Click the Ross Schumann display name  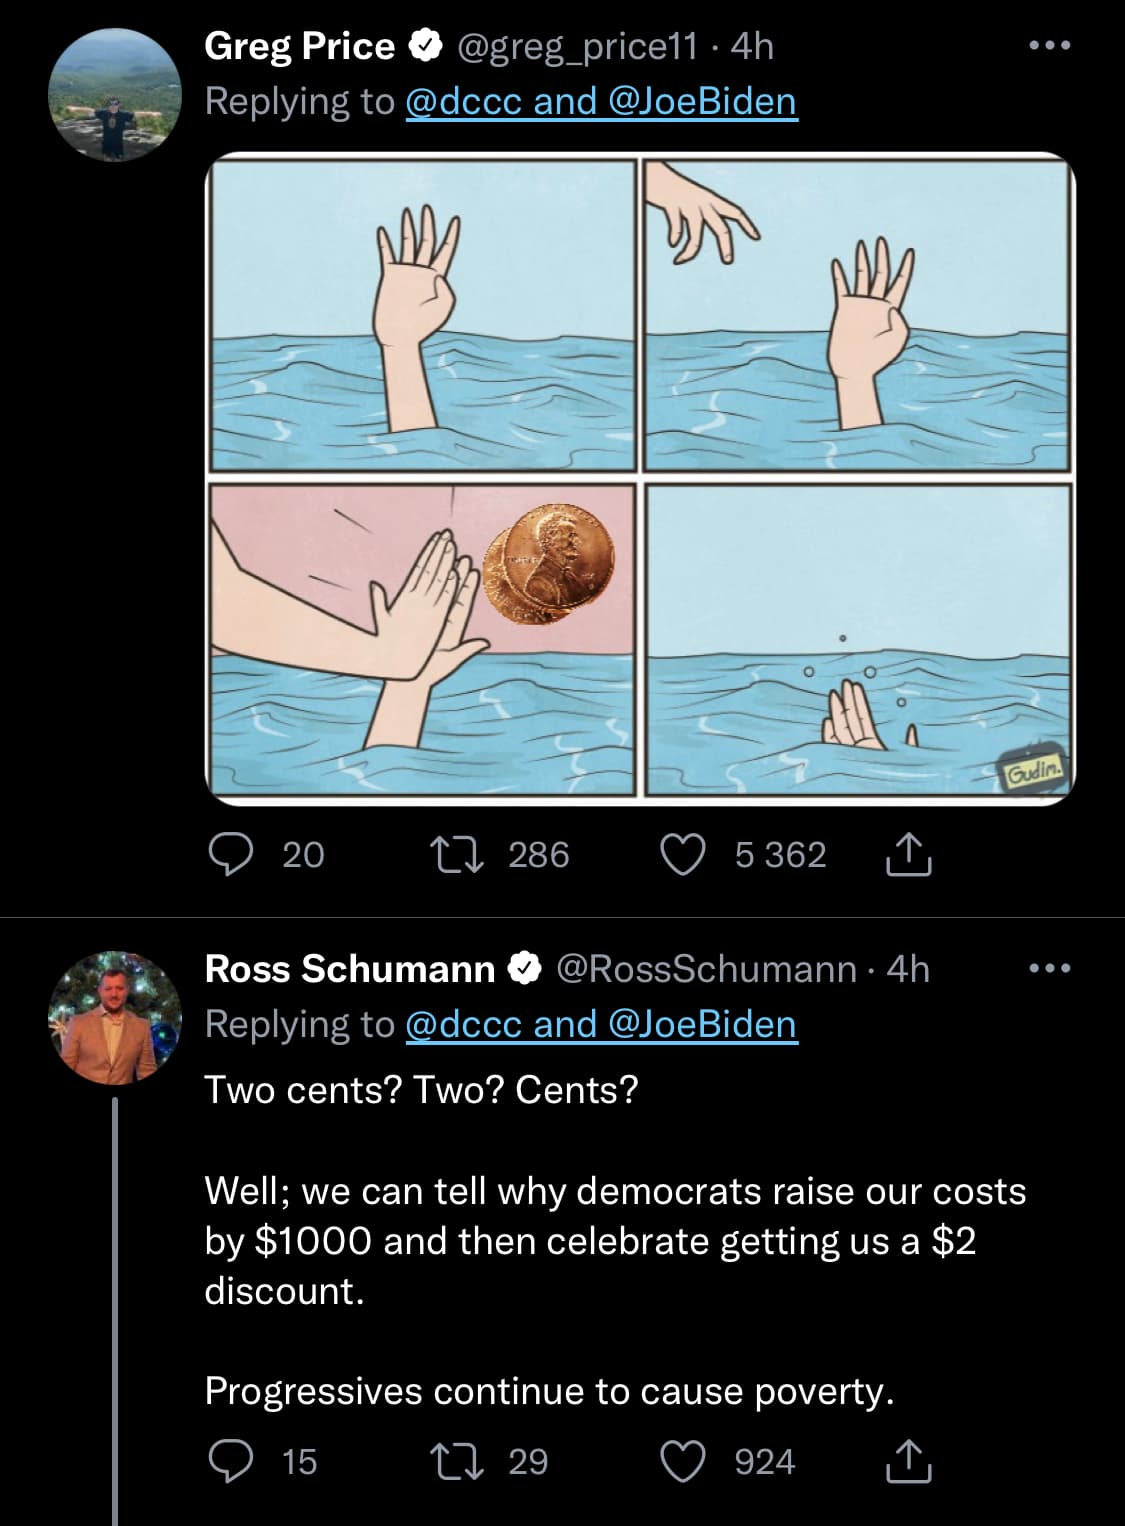349,968
